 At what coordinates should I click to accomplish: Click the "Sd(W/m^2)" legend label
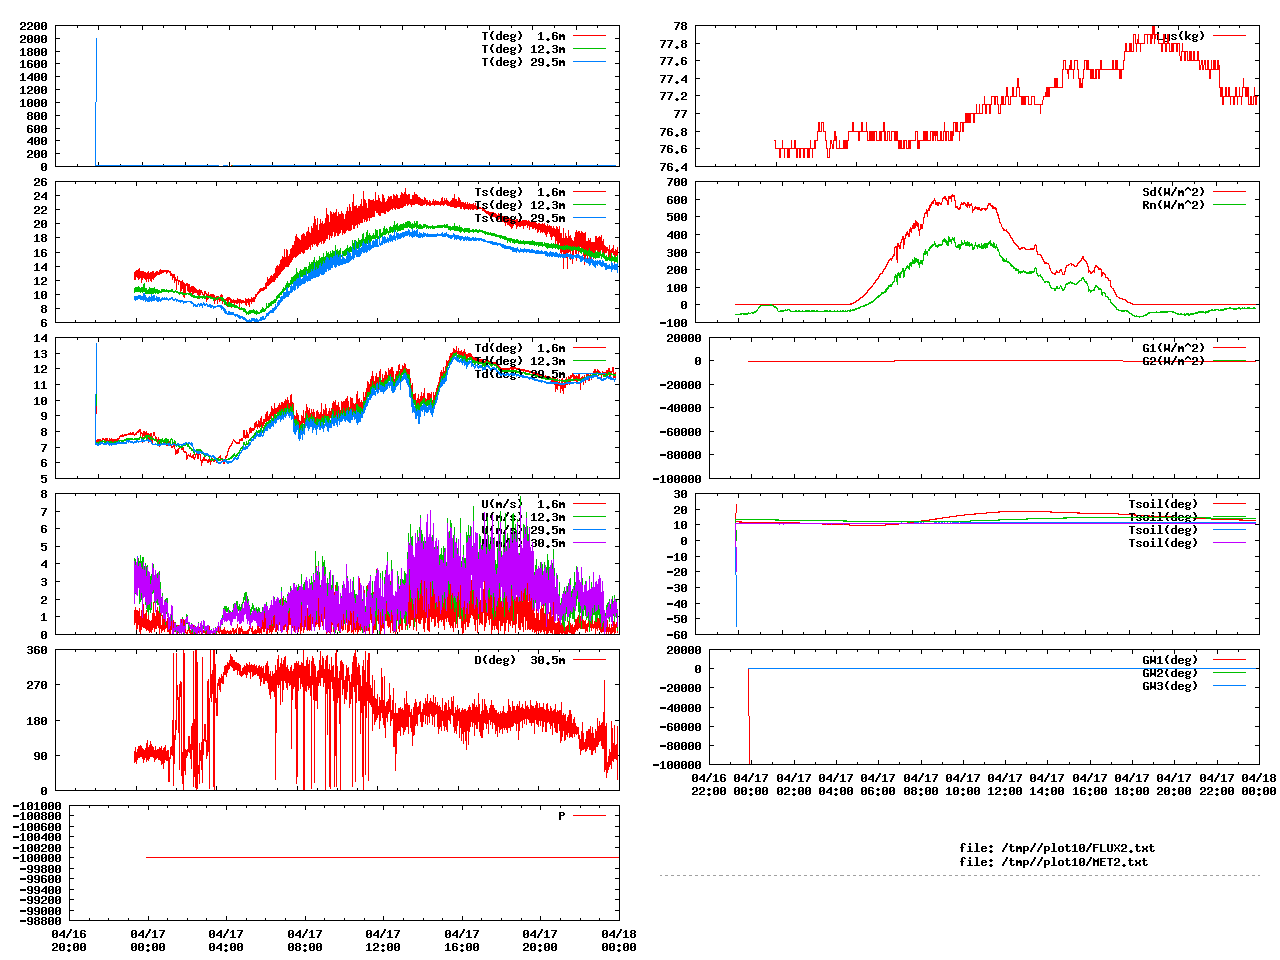coord(1174,192)
